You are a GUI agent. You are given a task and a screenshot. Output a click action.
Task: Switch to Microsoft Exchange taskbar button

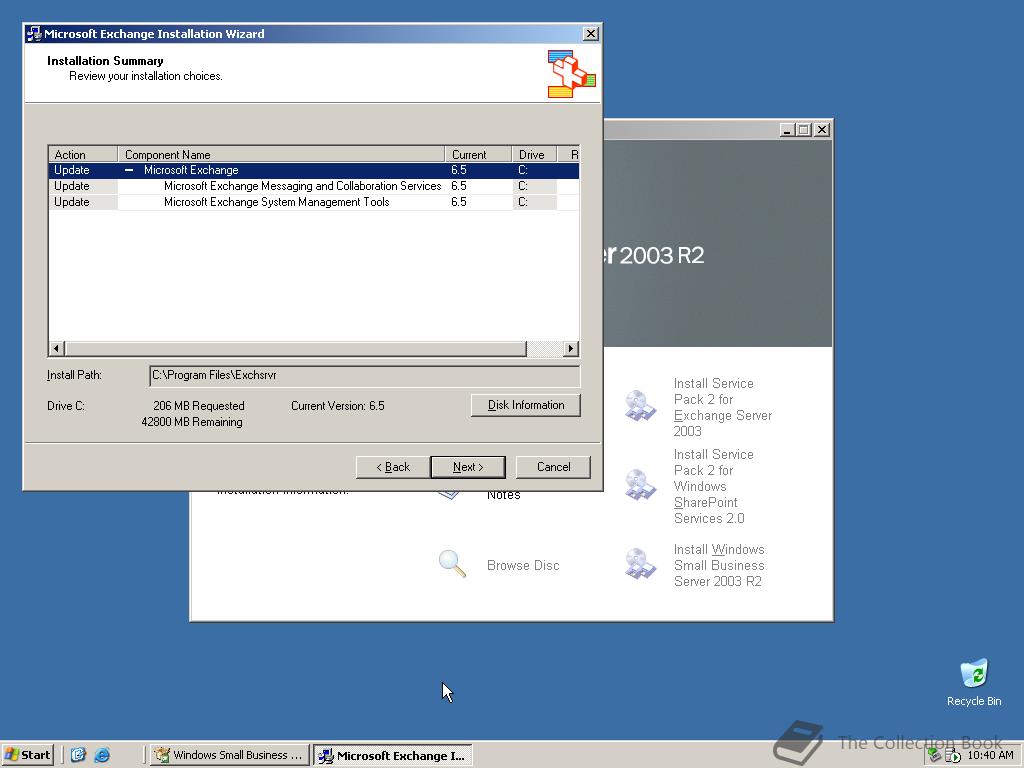click(392, 756)
